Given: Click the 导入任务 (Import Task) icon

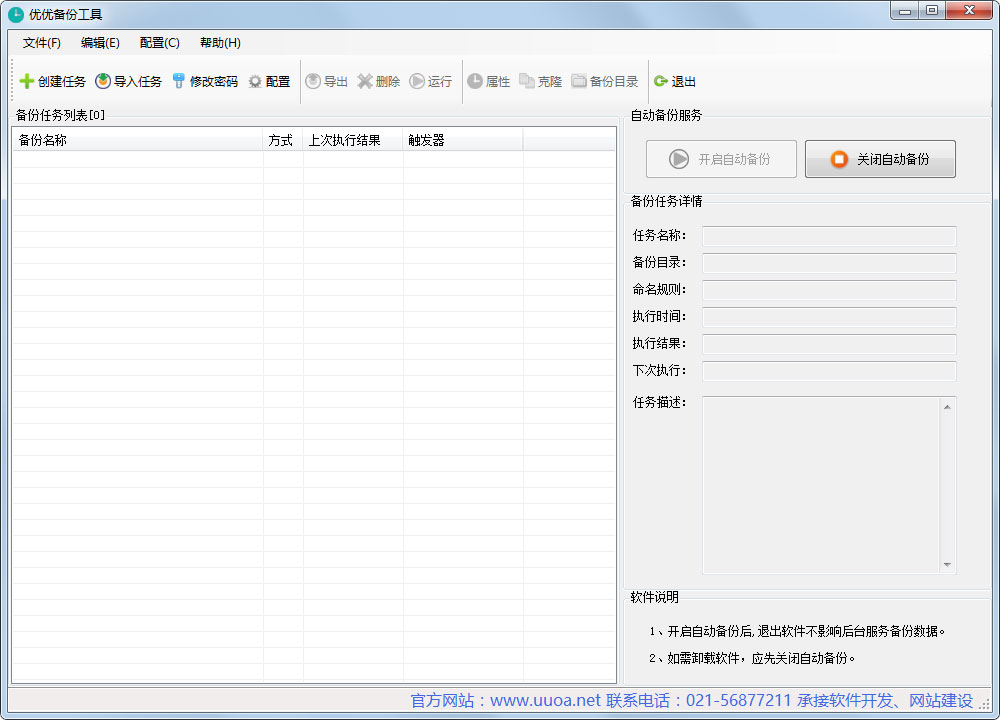Looking at the screenshot, I should click(127, 81).
